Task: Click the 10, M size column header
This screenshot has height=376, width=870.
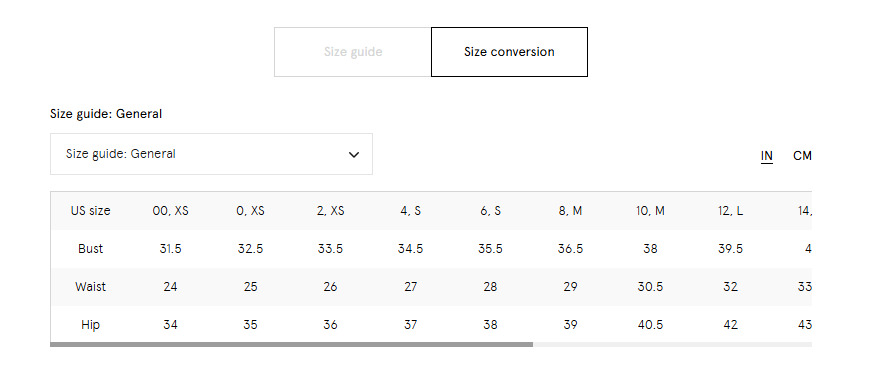Action: coord(650,211)
